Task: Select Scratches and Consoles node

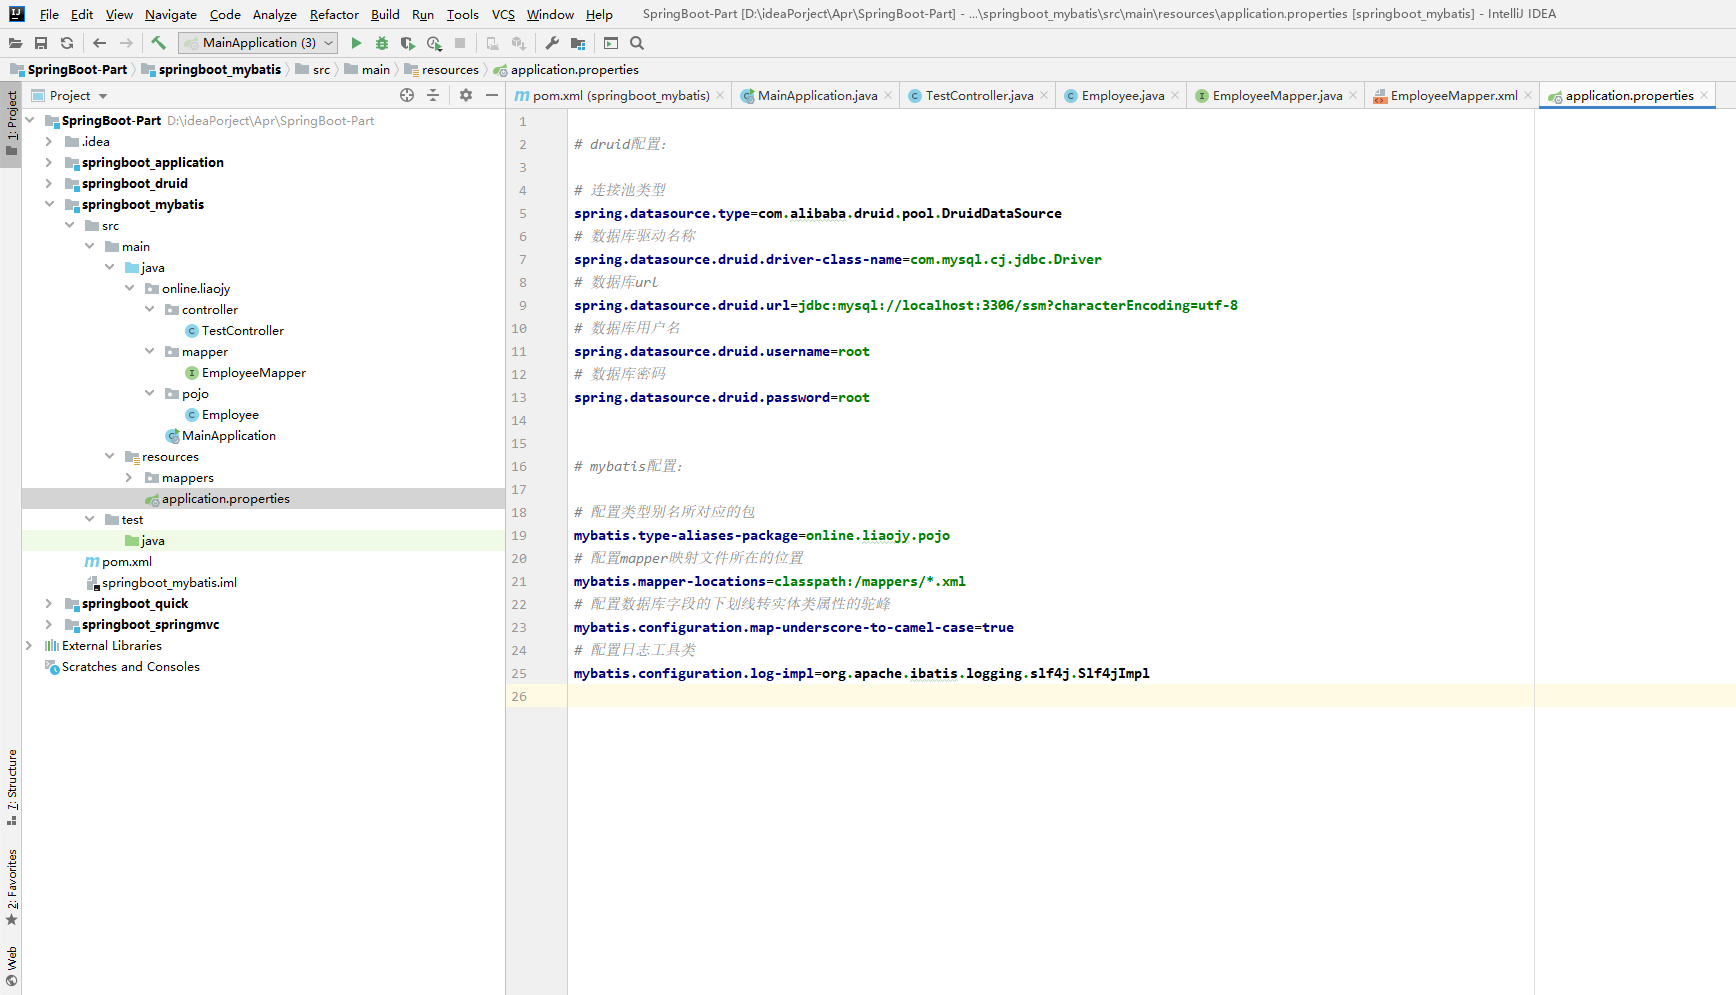Action: point(131,666)
